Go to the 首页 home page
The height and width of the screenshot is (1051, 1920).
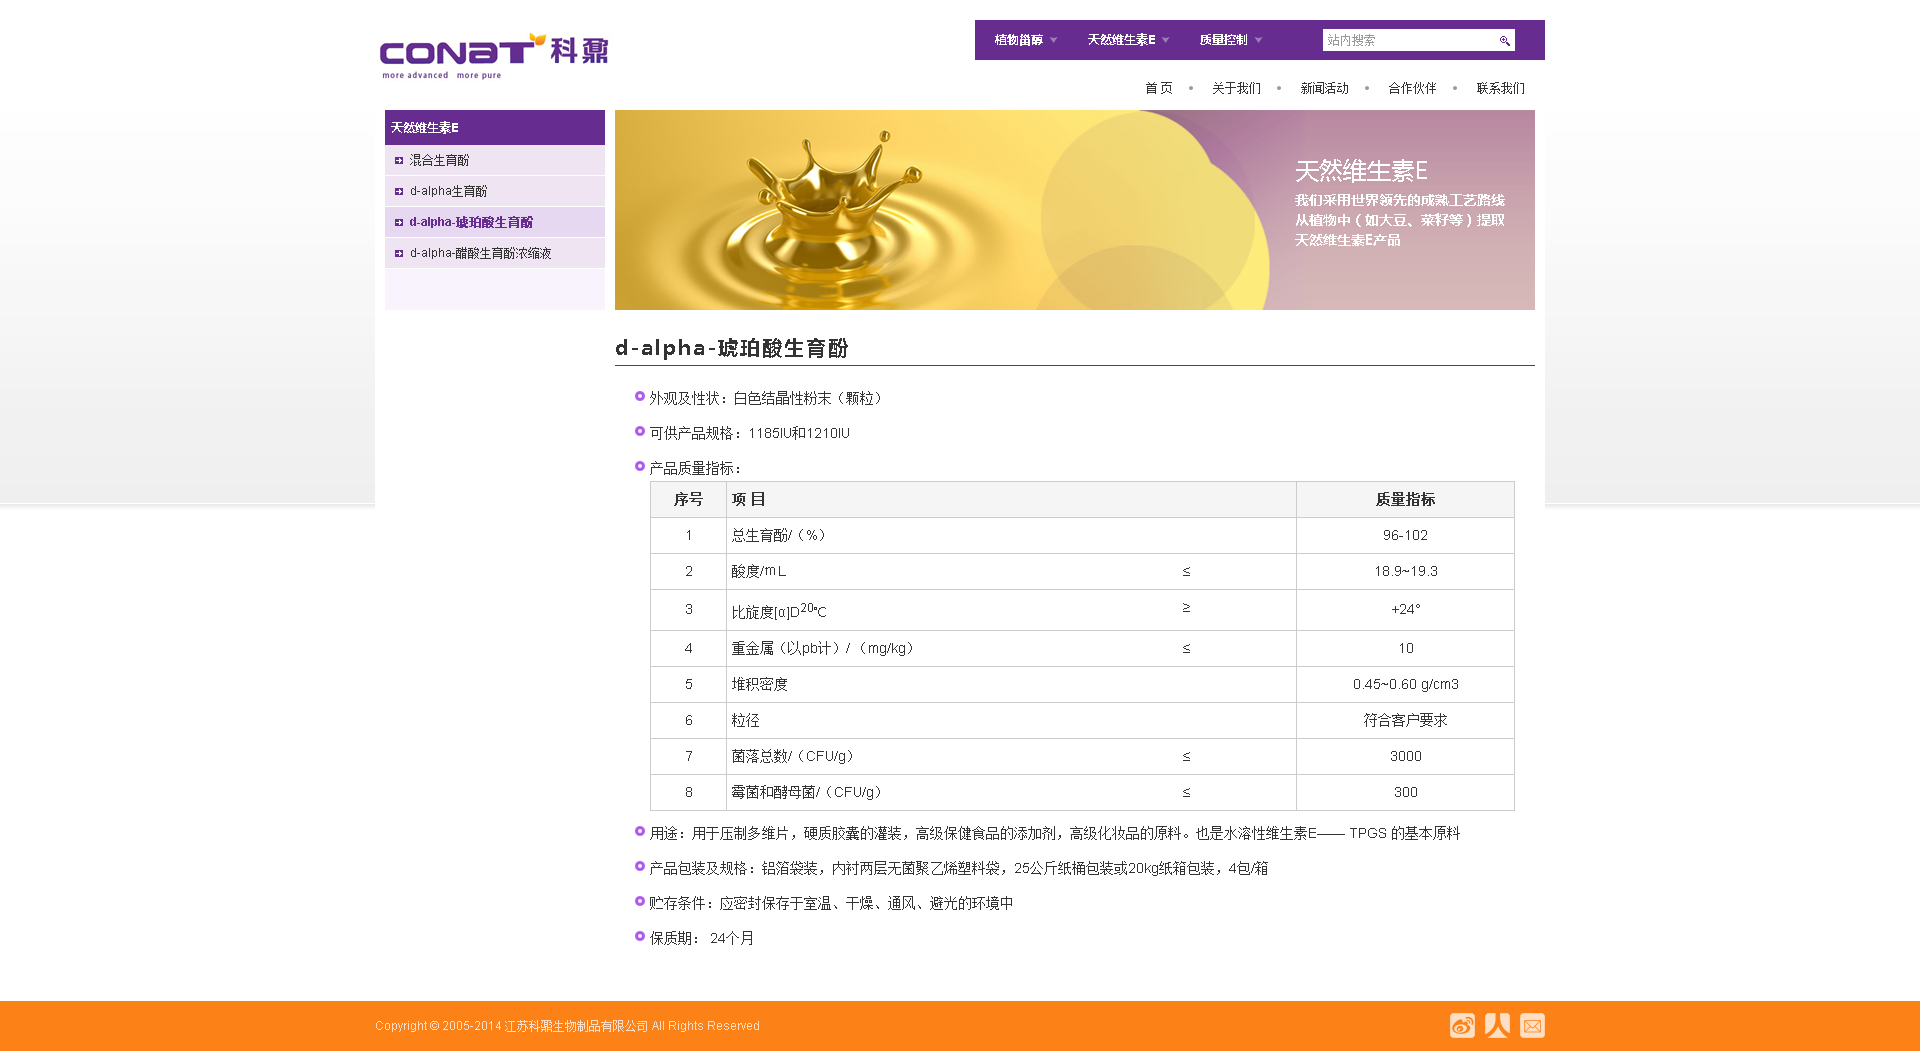(1159, 89)
